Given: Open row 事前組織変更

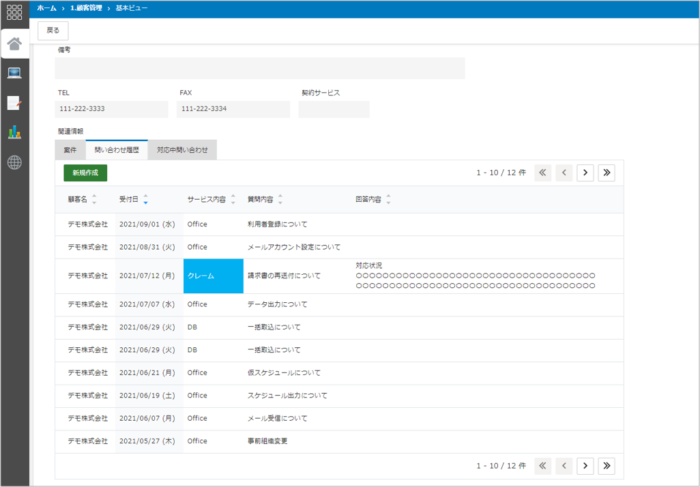Looking at the screenshot, I should pyautogui.click(x=339, y=441).
